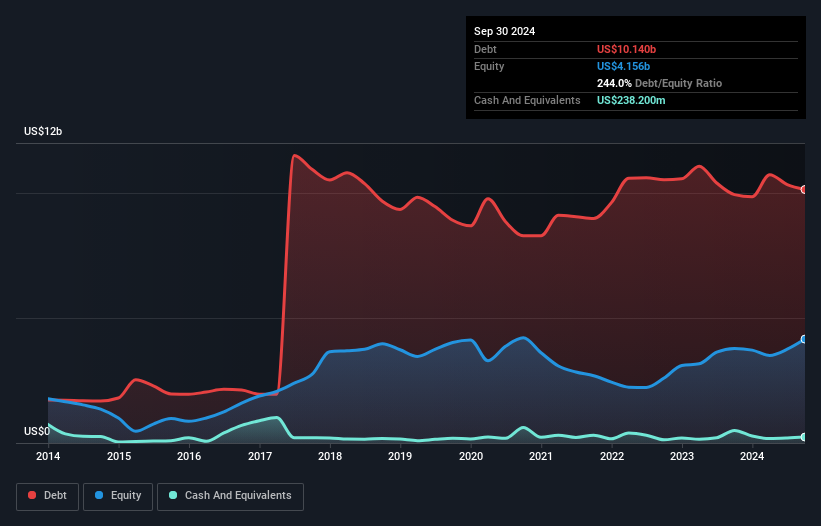Click the 2016 x-axis label
Screen dimensions: 821x526
pyautogui.click(x=189, y=456)
